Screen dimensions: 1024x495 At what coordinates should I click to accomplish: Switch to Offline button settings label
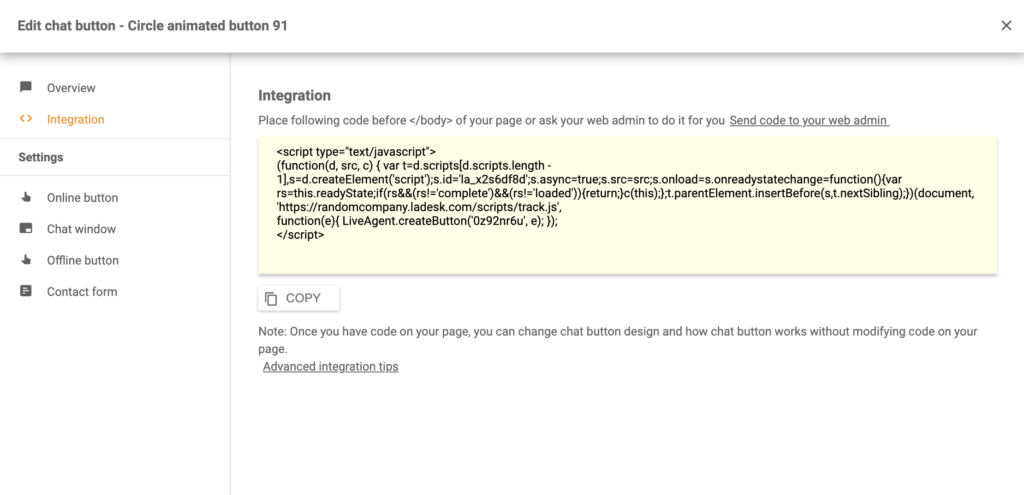tap(83, 260)
